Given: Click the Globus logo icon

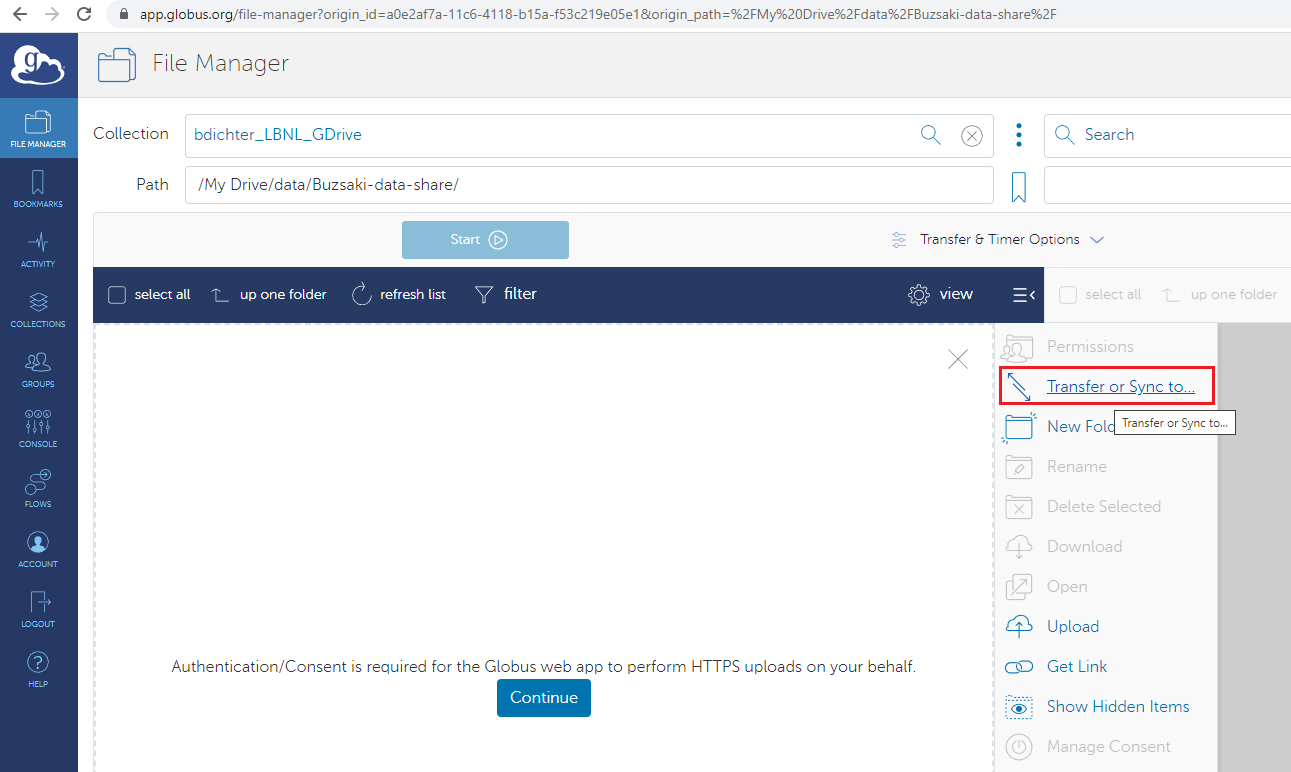Looking at the screenshot, I should [x=38, y=65].
